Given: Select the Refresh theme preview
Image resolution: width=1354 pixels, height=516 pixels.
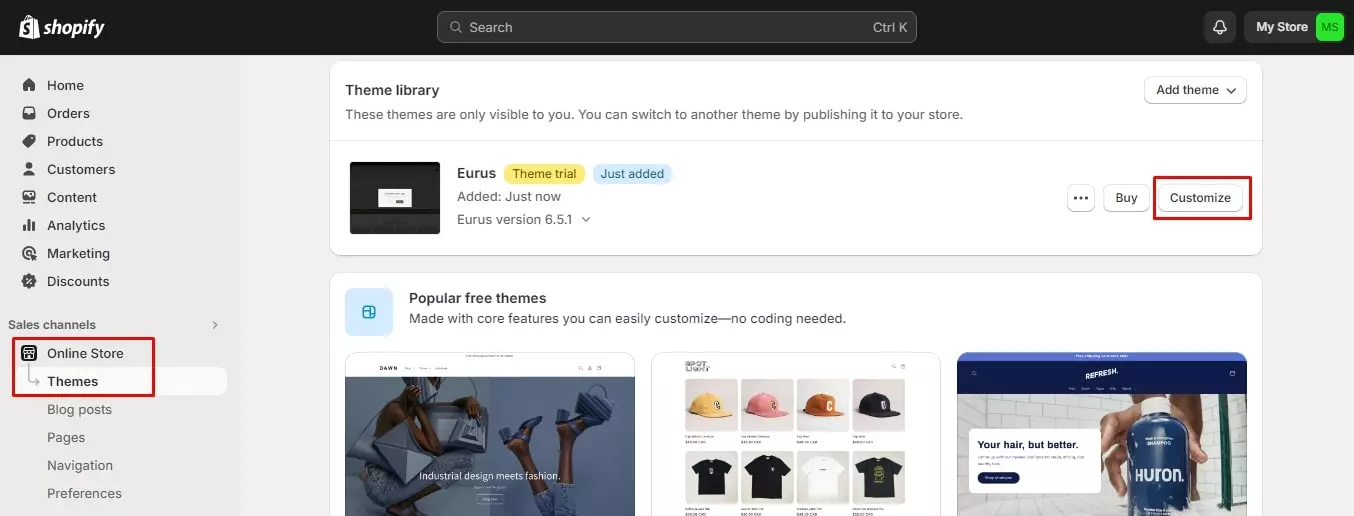Looking at the screenshot, I should 1102,434.
